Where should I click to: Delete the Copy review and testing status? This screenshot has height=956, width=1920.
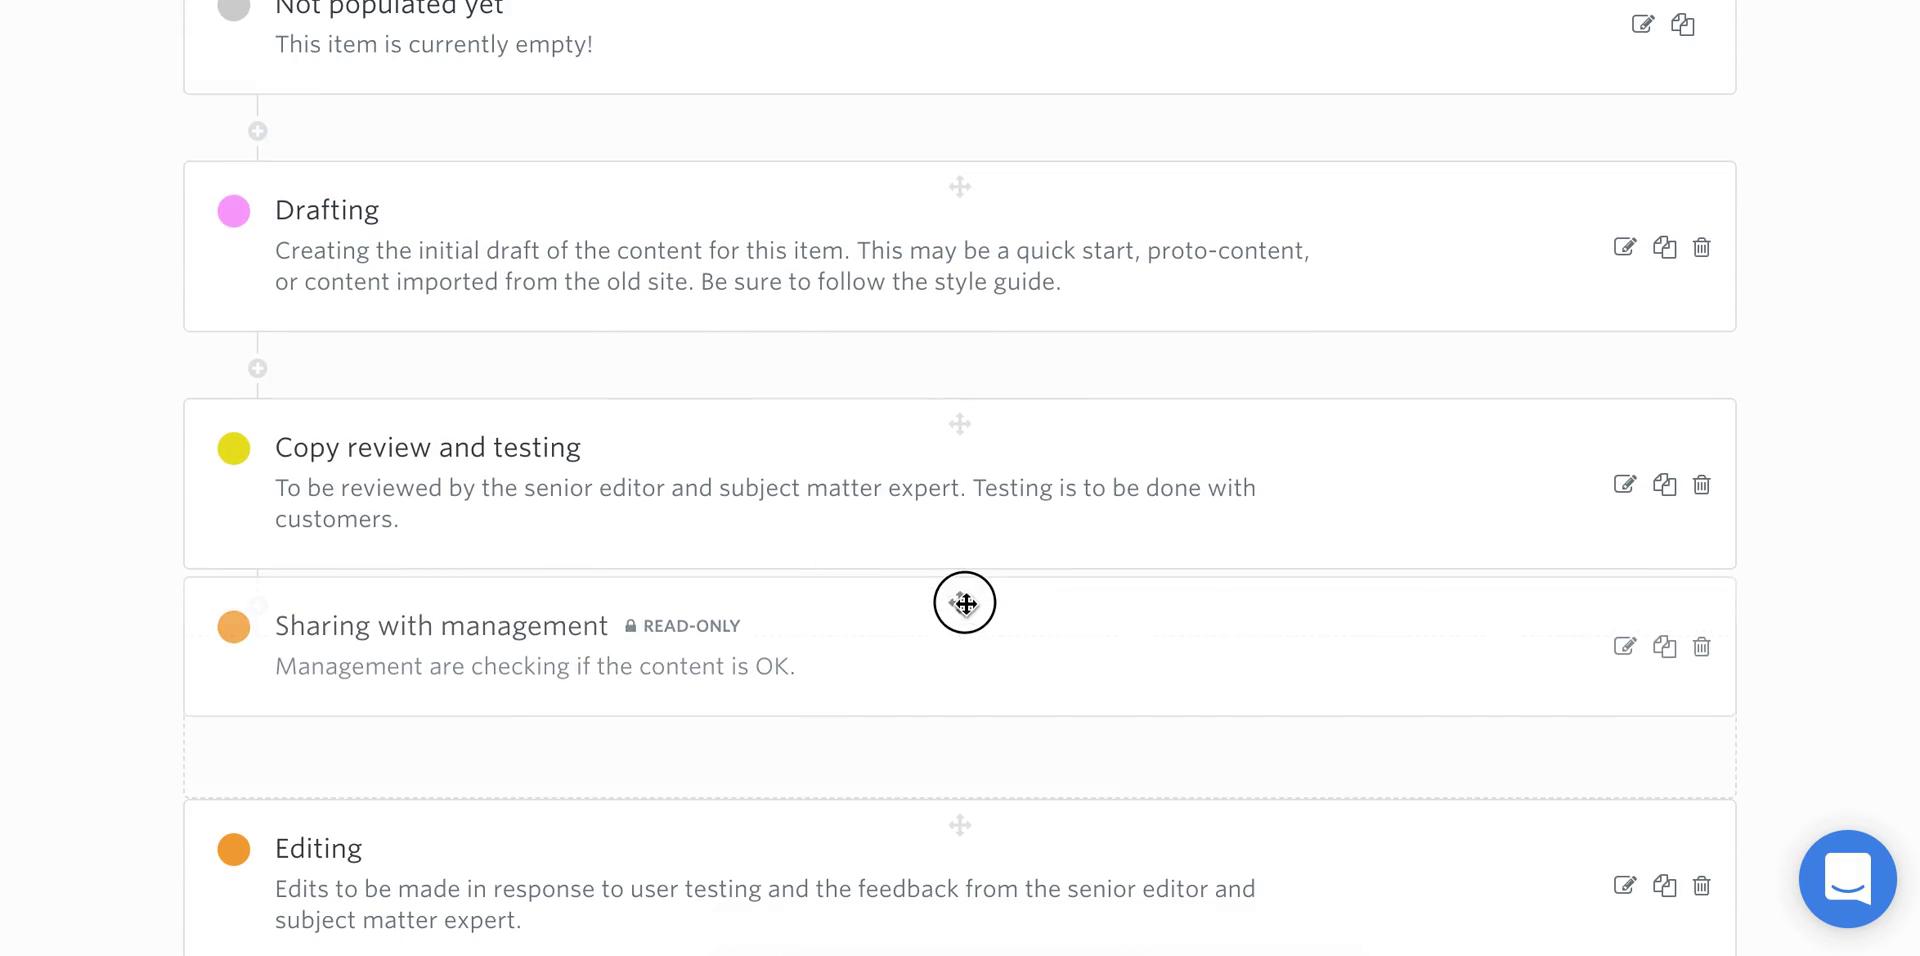tap(1702, 485)
